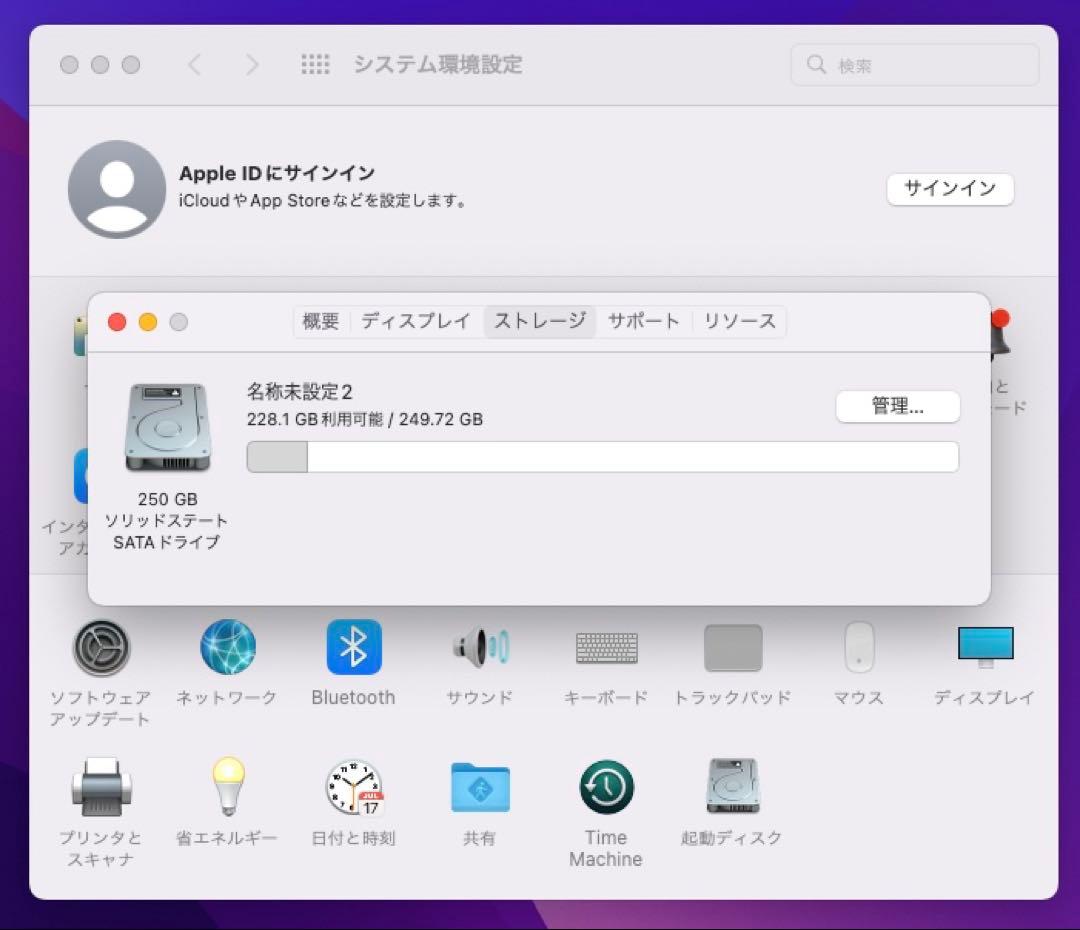Switch to the 概要 tab

[x=320, y=321]
